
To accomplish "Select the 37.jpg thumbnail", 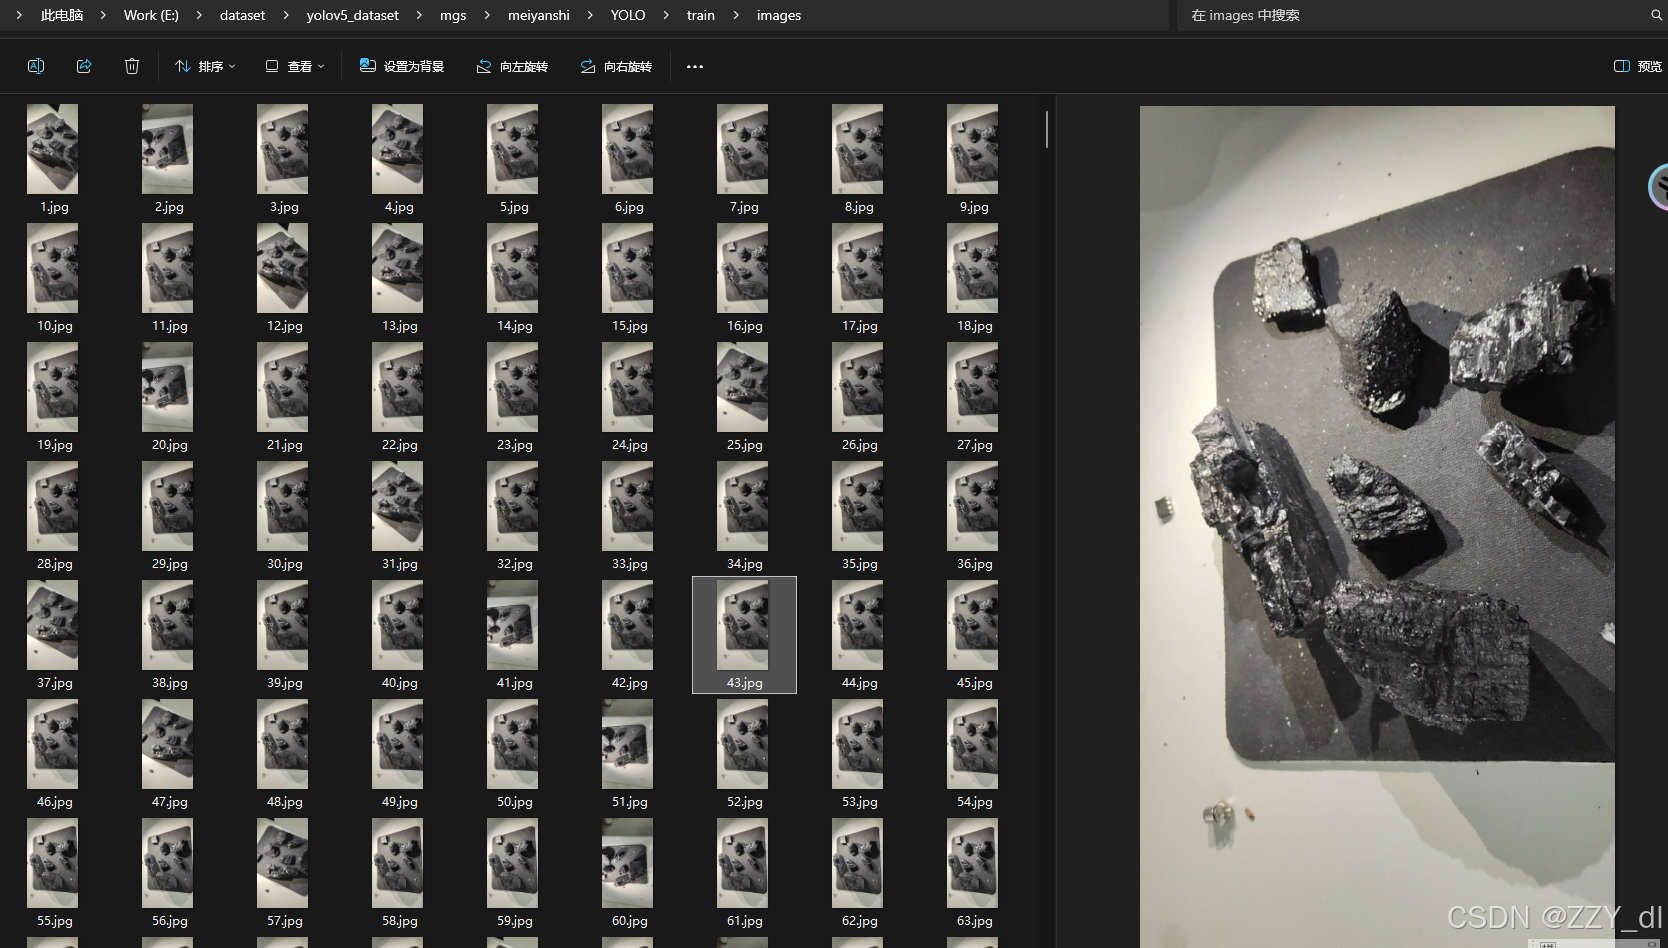I will tap(52, 625).
